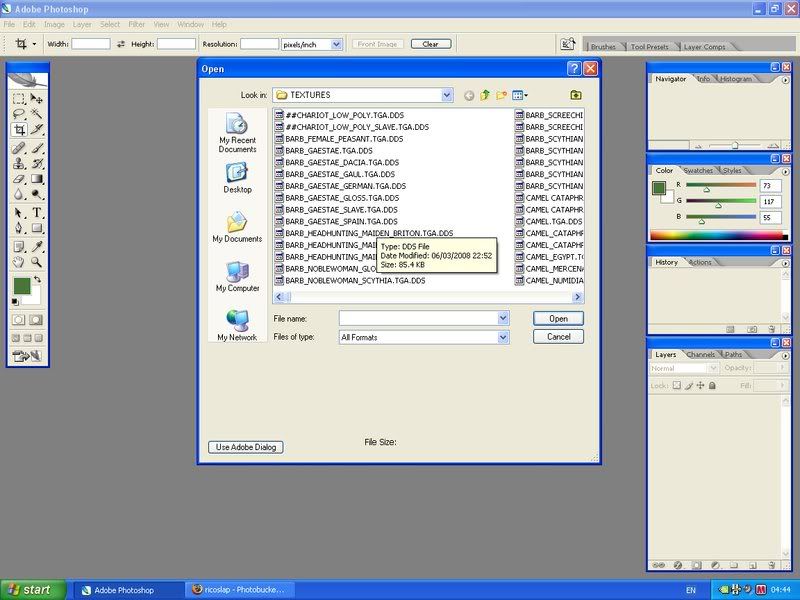Expand the File name dropdown list
800x600 pixels.
click(503, 318)
